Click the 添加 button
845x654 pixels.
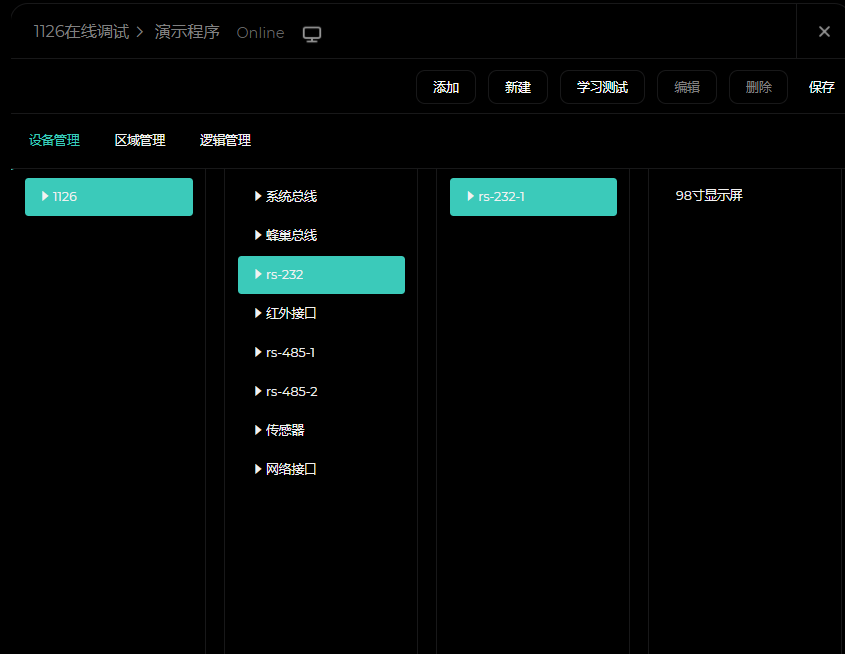(x=446, y=87)
